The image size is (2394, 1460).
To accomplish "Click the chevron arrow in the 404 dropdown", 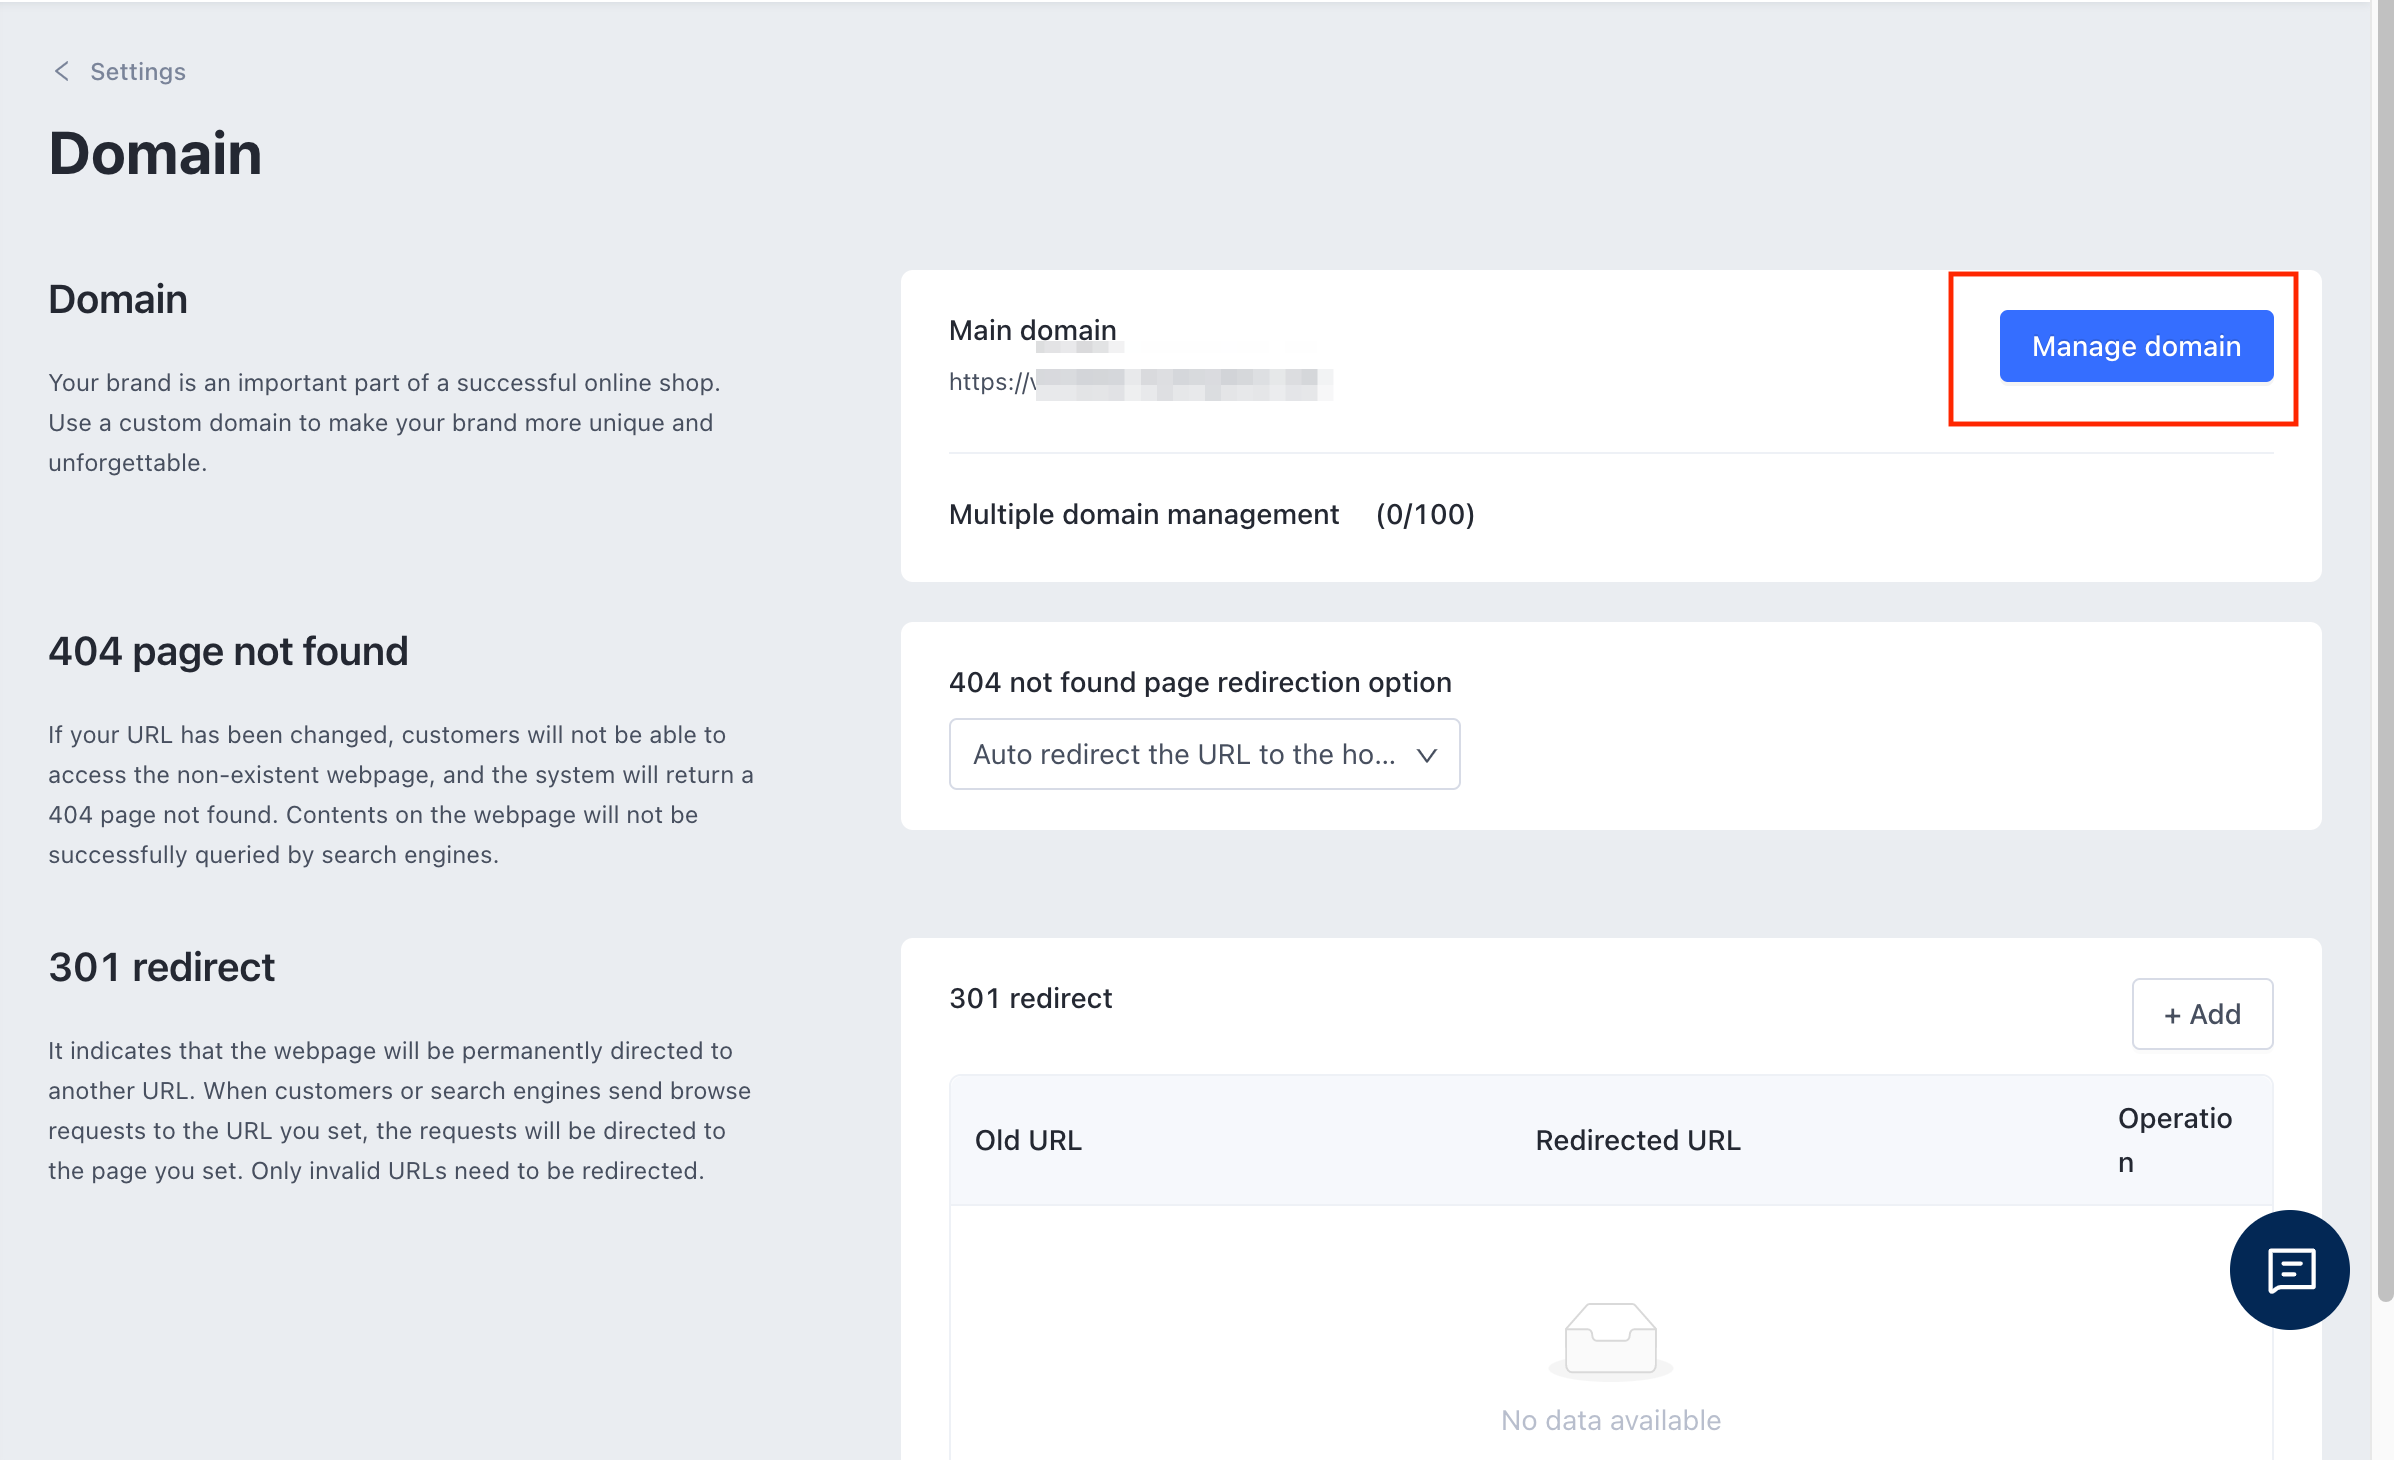I will (x=1427, y=755).
